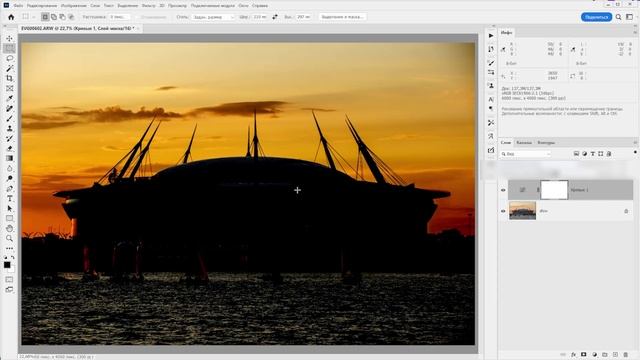This screenshot has width=640, height=360.
Task: Hide the Background layer
Action: [503, 211]
